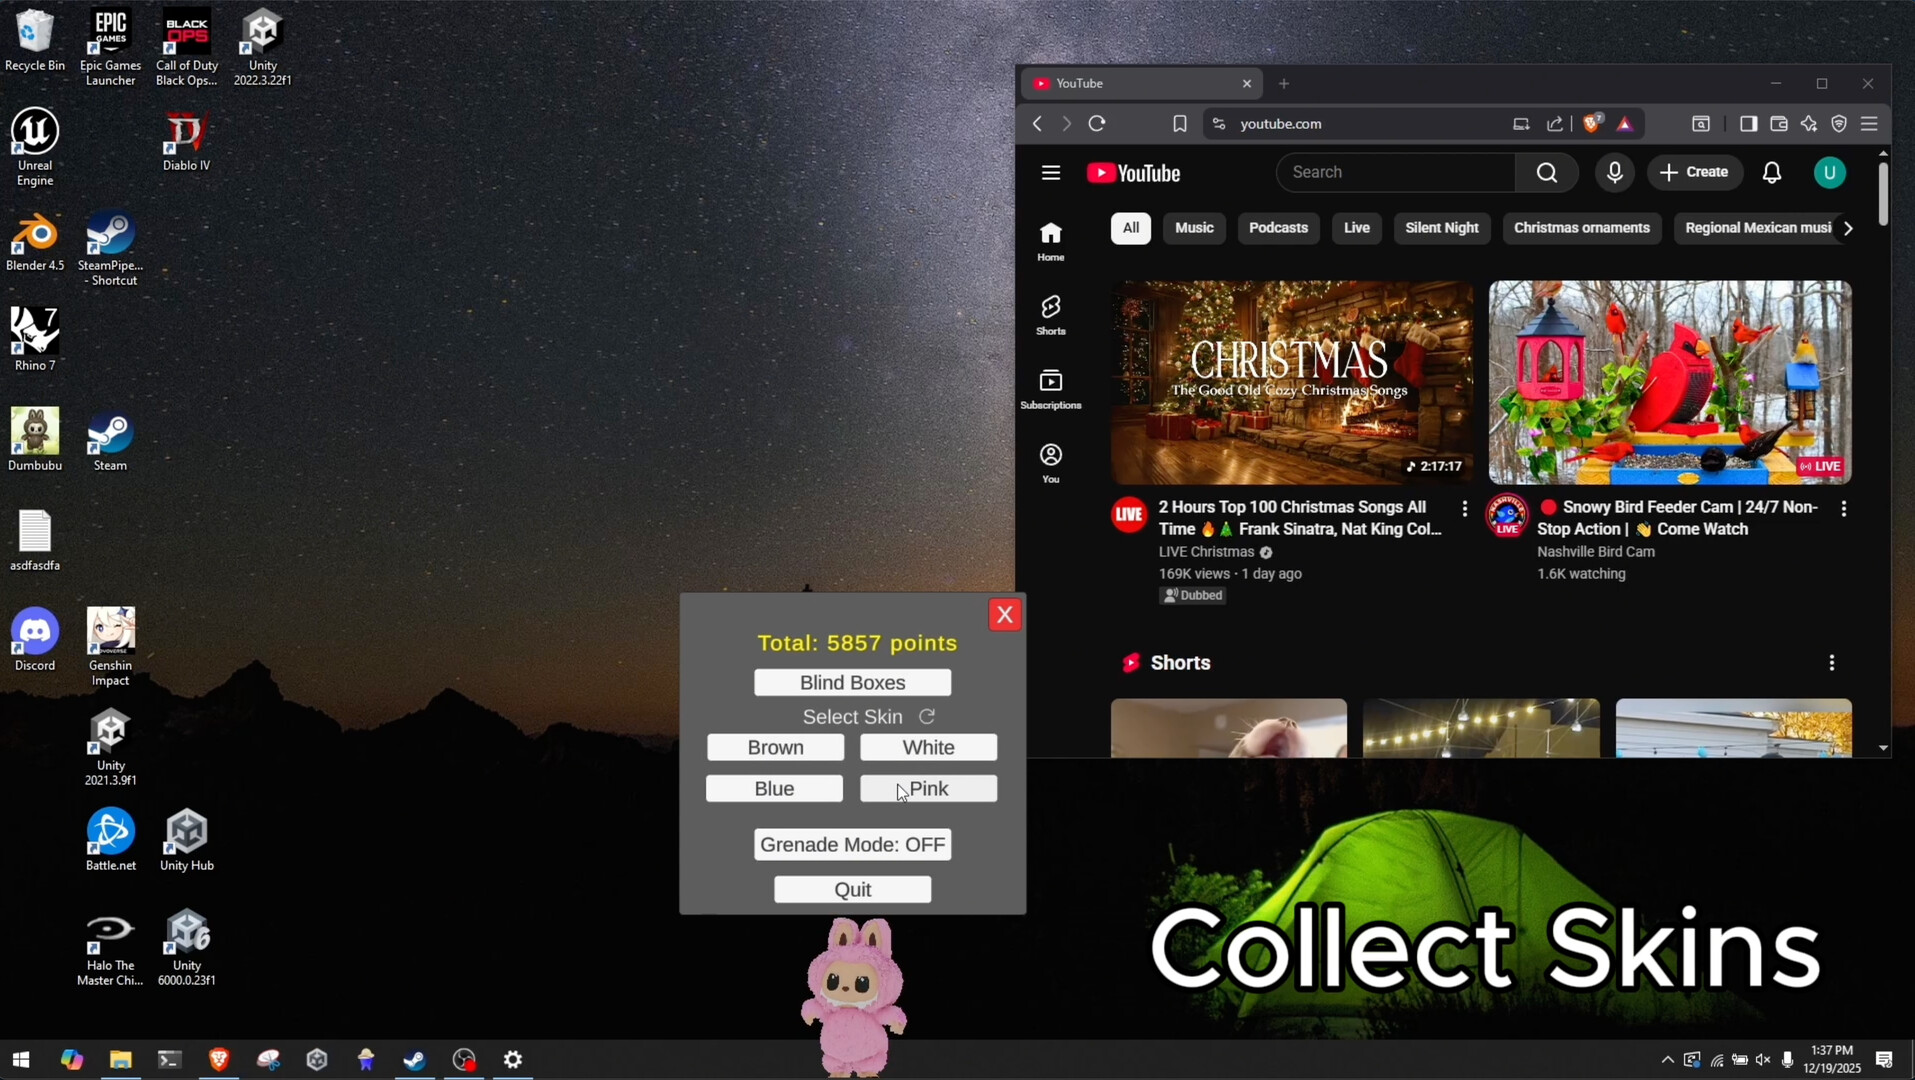Select the Music filter chip

pyautogui.click(x=1195, y=228)
